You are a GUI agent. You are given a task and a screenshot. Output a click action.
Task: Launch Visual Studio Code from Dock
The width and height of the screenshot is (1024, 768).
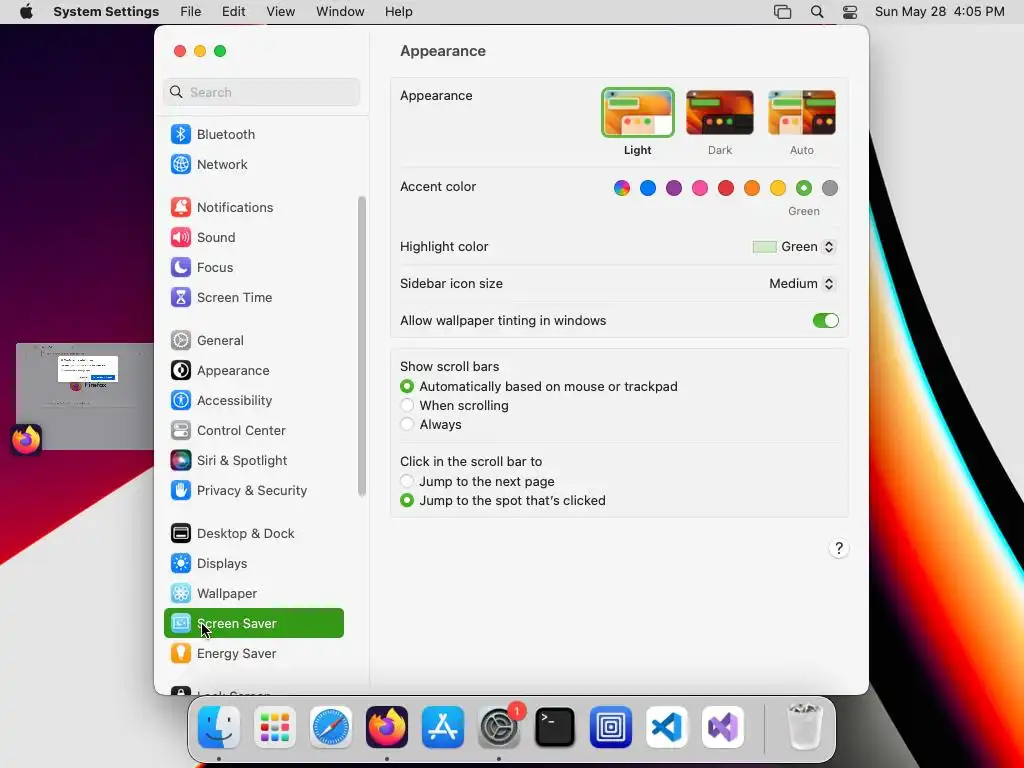(x=667, y=727)
